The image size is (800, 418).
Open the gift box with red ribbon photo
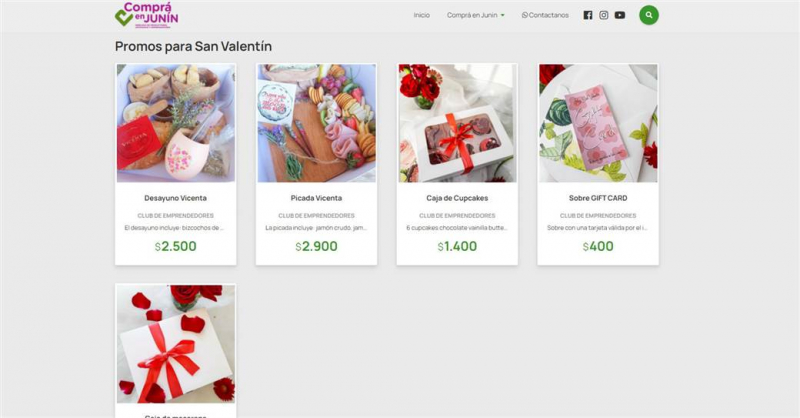pos(176,344)
